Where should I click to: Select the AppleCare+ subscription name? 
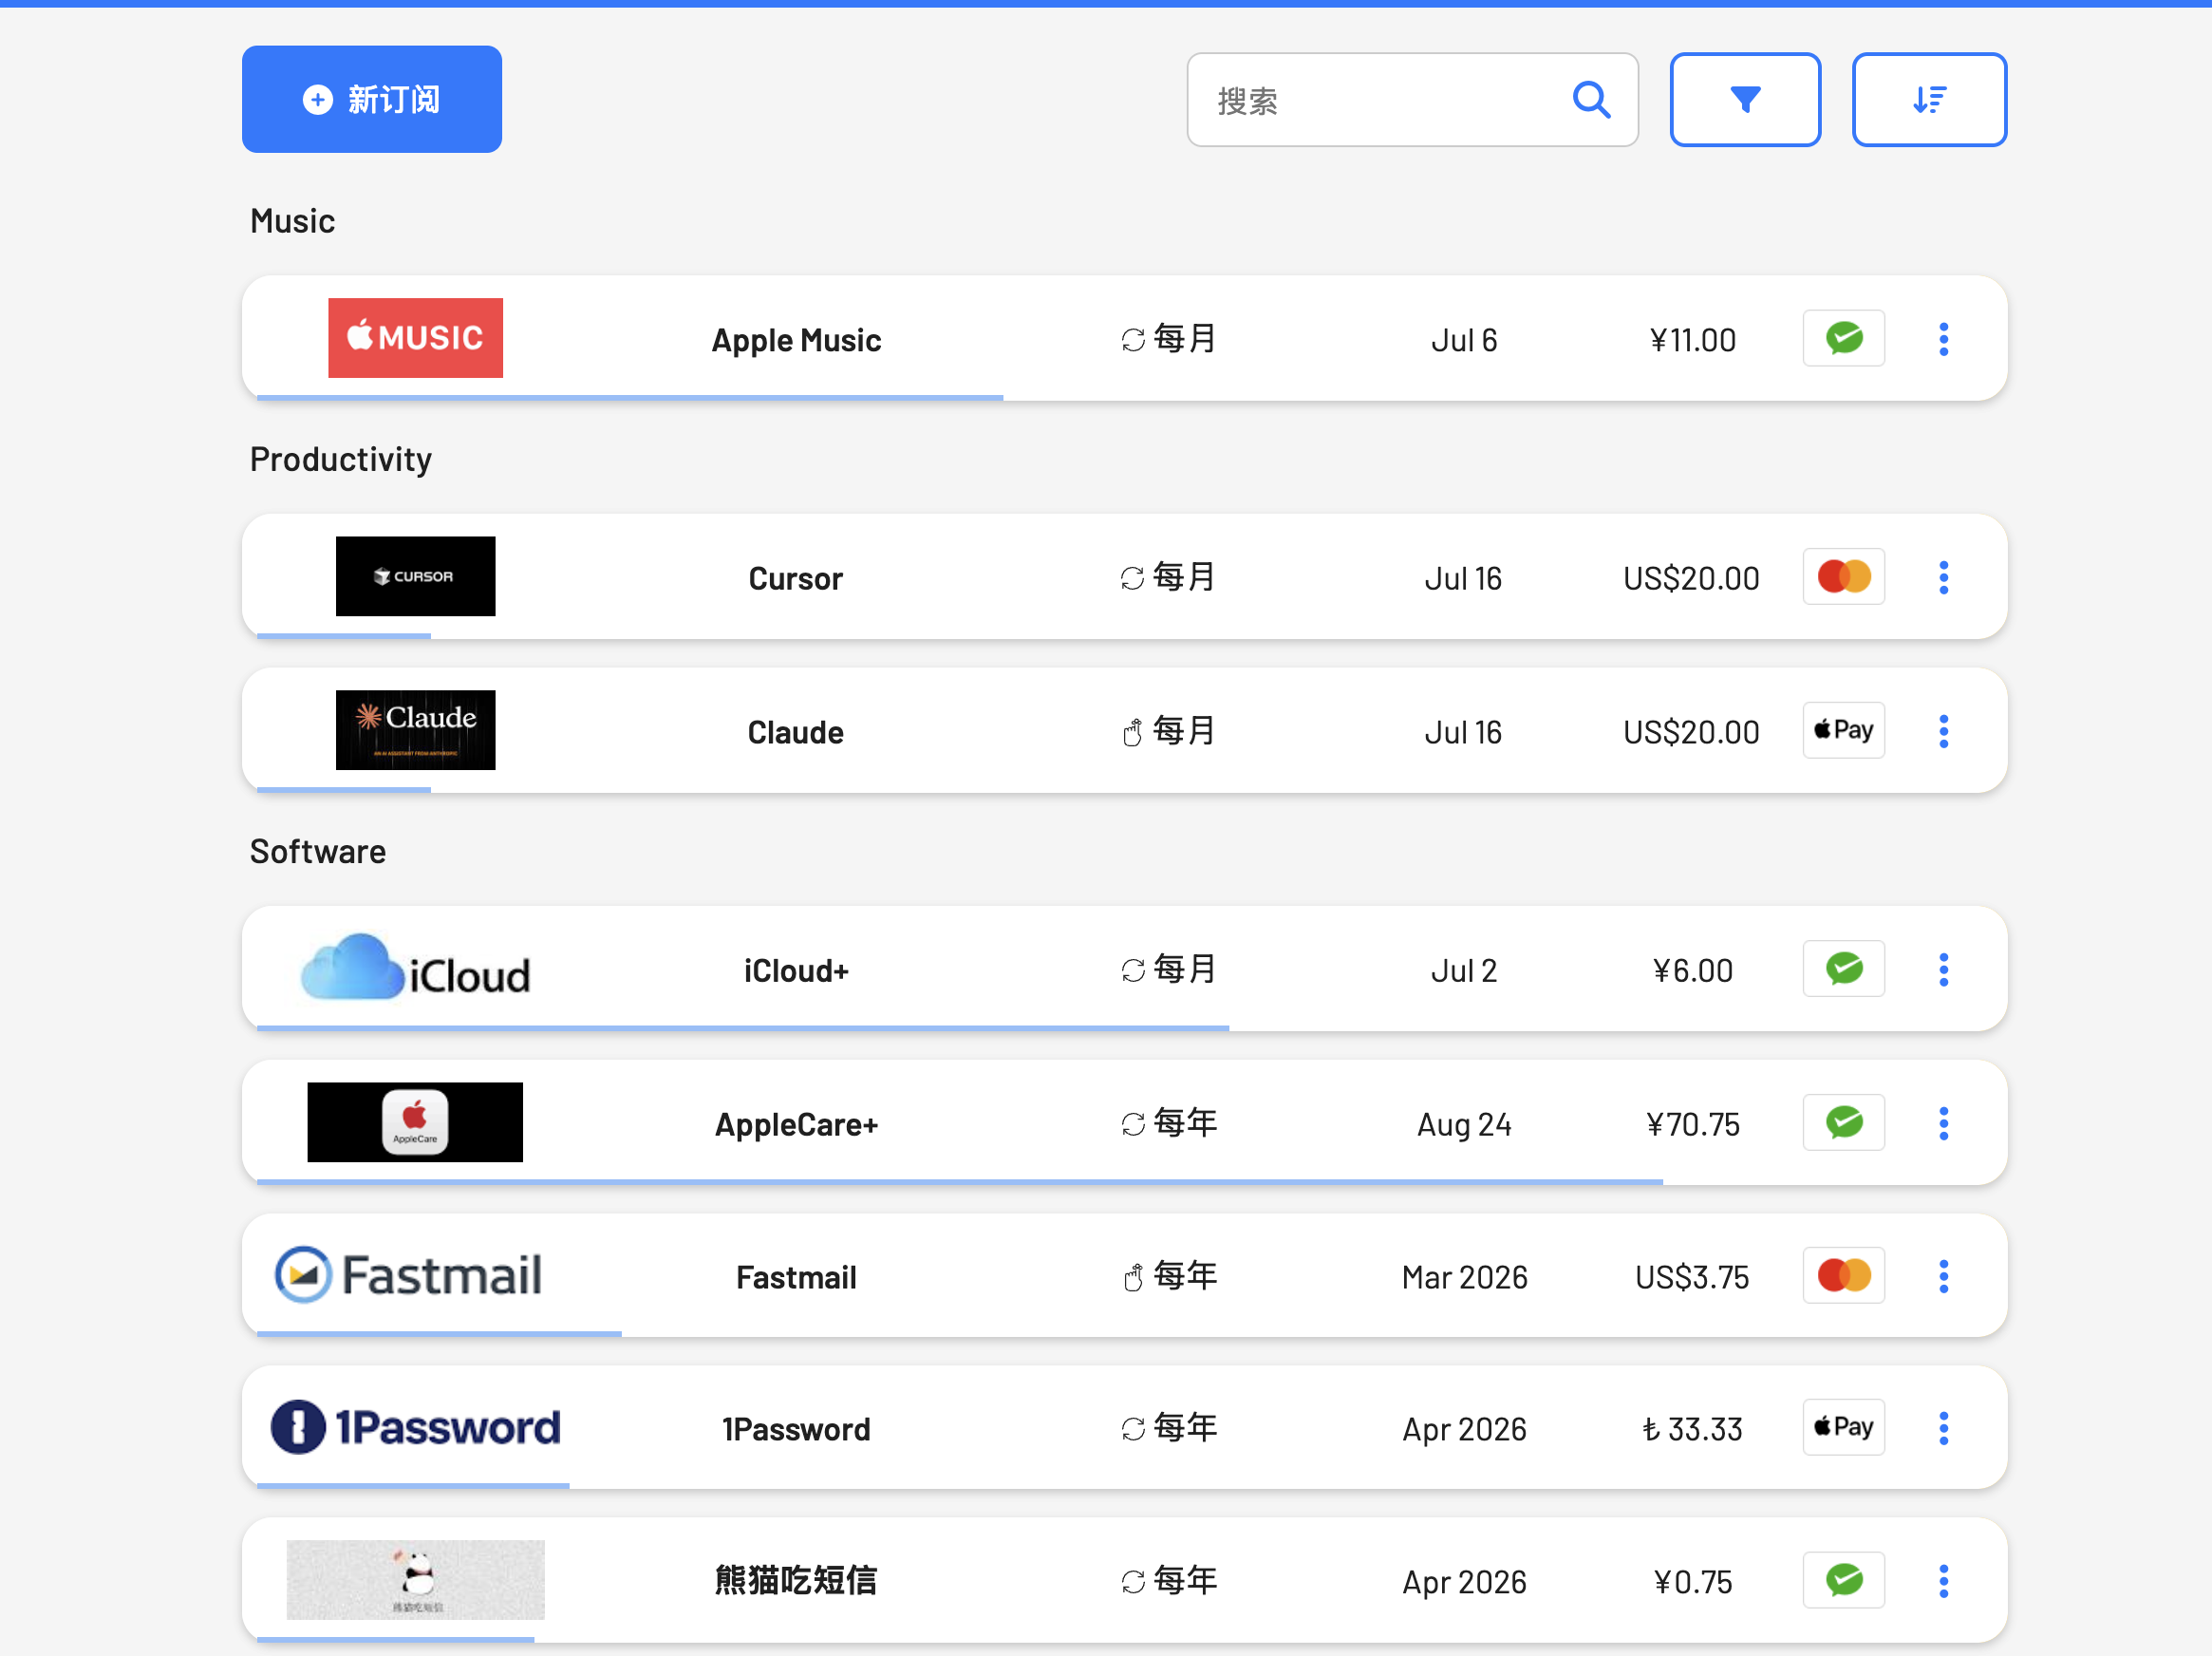796,1124
